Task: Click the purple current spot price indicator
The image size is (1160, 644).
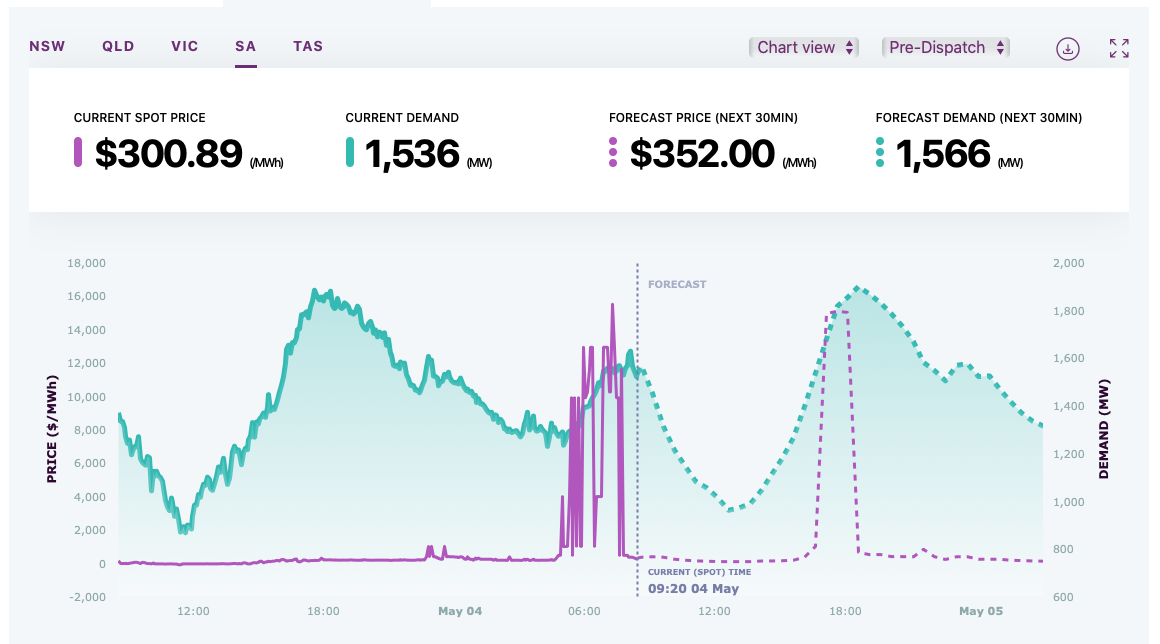Action: coord(78,153)
